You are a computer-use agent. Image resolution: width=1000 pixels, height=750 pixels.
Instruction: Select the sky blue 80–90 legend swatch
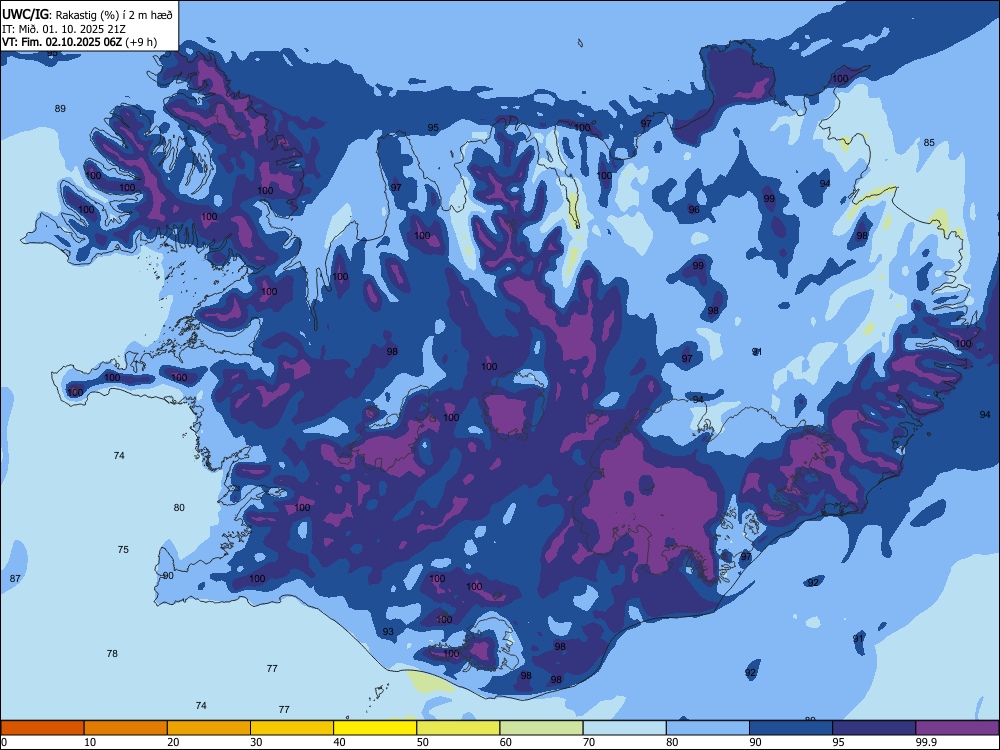(x=708, y=728)
